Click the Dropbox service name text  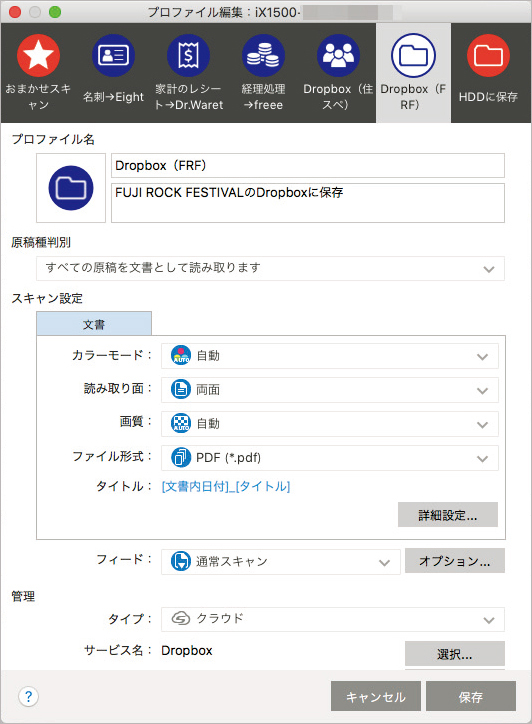coord(187,651)
